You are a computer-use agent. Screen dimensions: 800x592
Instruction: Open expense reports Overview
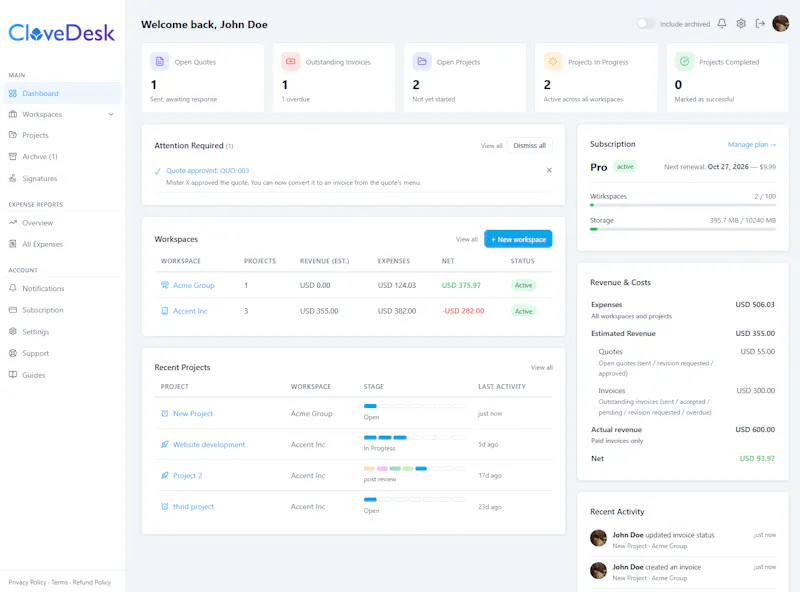tap(37, 223)
